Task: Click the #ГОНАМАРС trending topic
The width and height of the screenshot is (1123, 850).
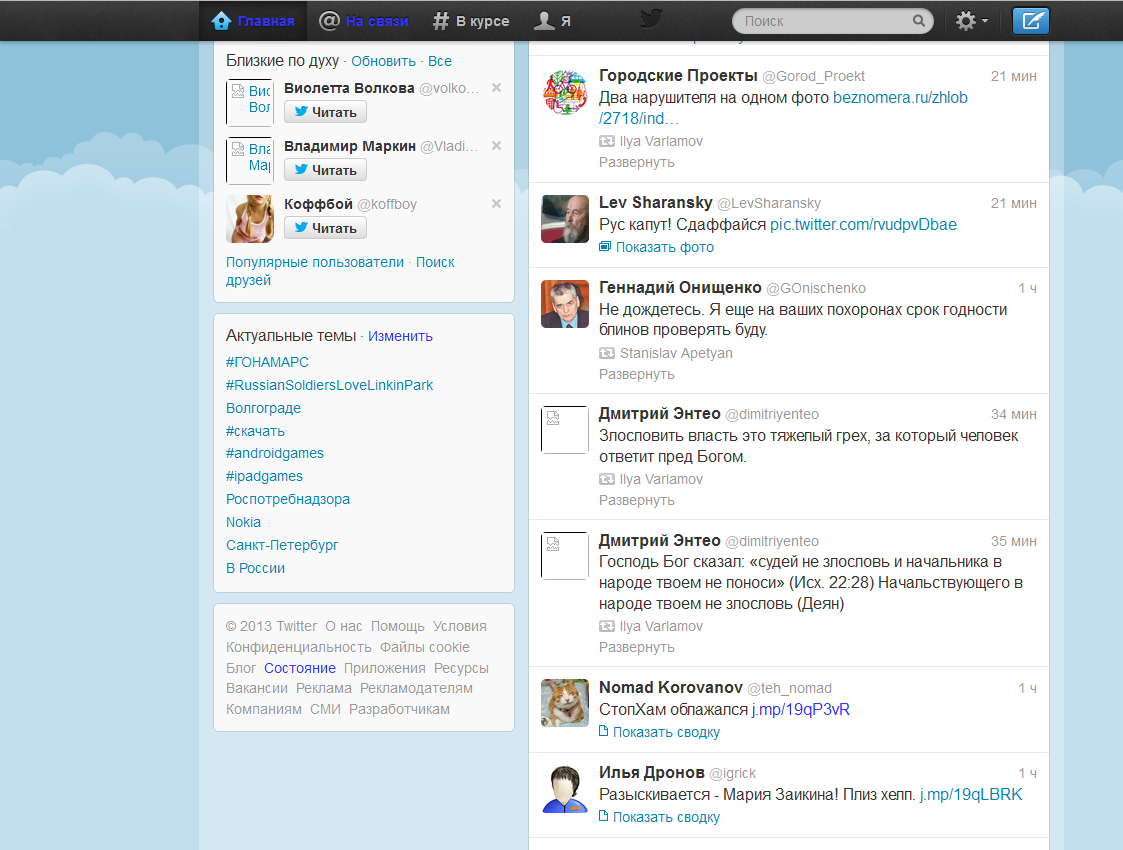Action: pos(267,362)
